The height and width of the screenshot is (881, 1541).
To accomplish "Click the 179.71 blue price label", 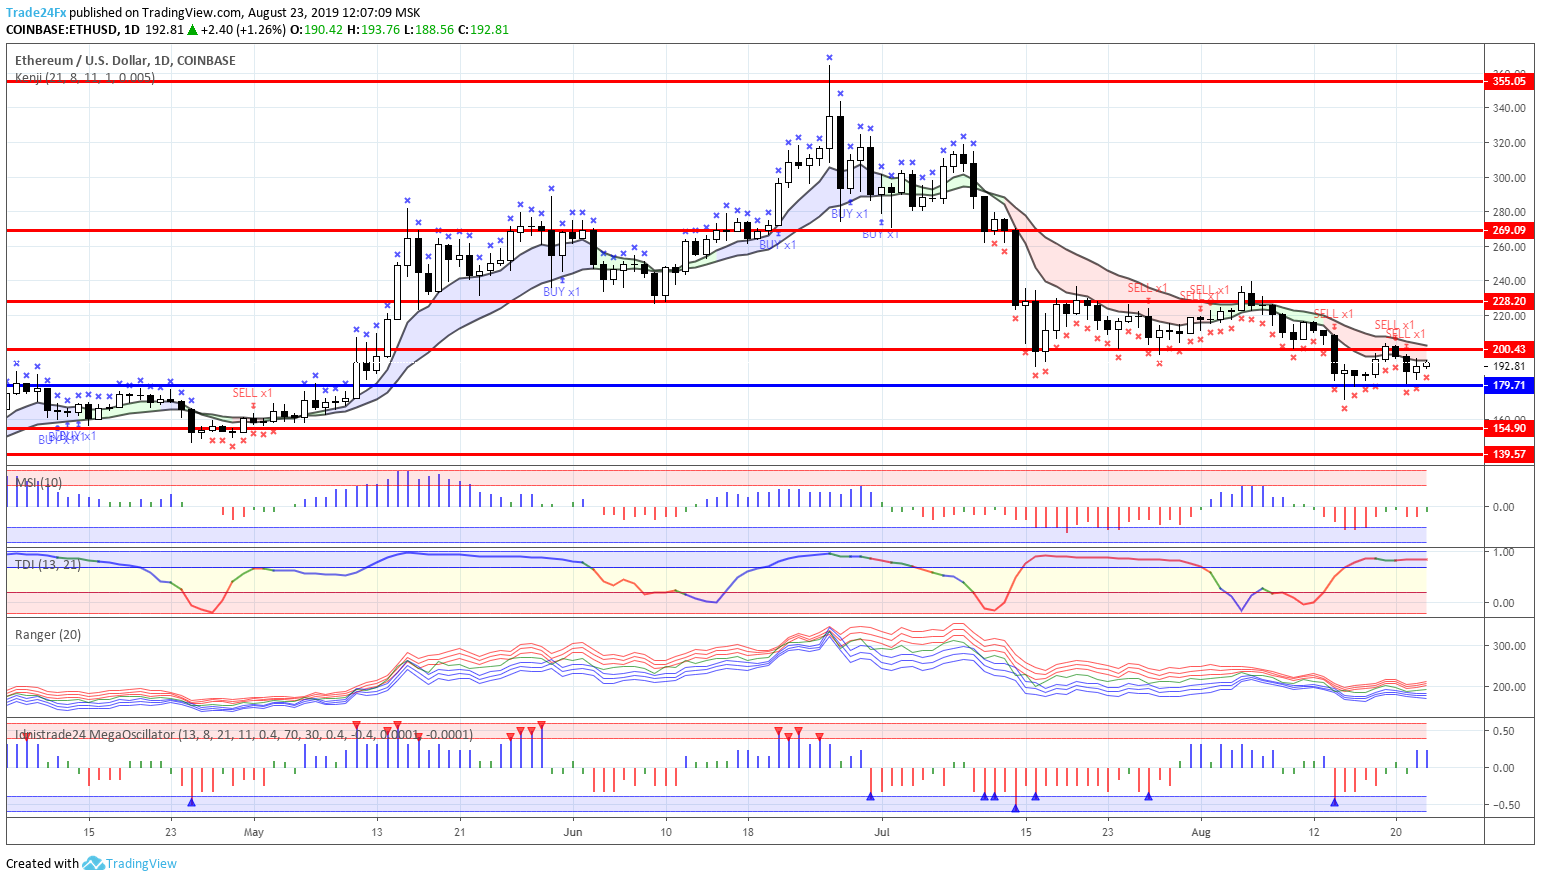I will tap(1508, 385).
